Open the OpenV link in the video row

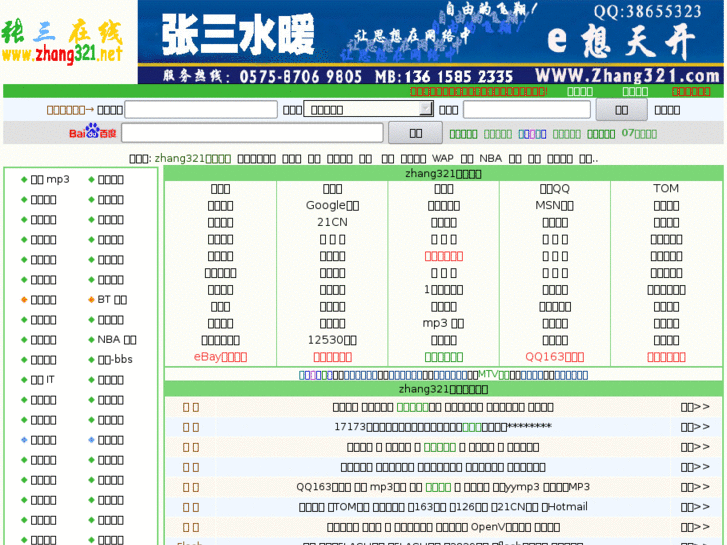point(501,527)
